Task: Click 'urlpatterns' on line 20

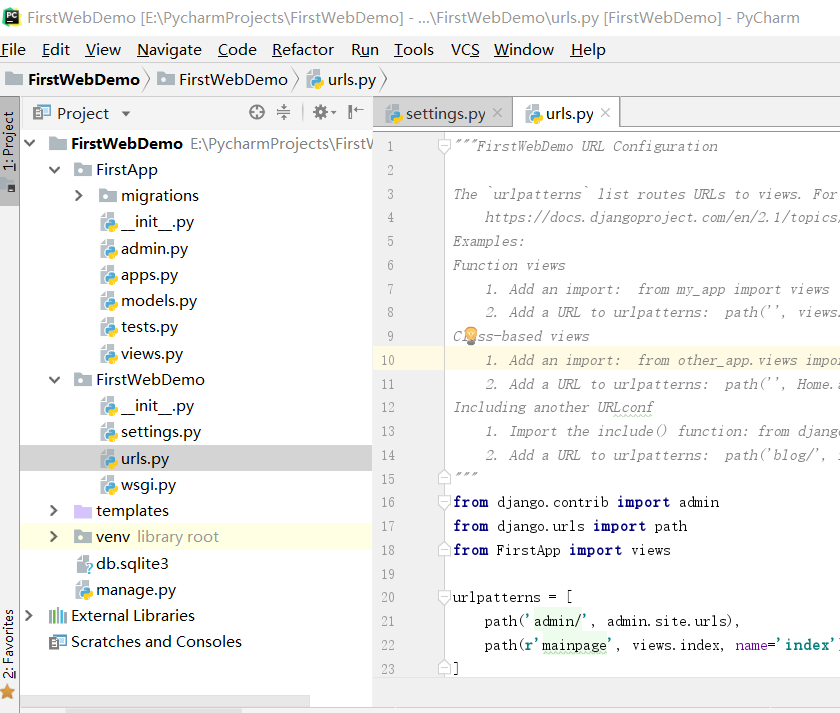Action: coord(497,597)
